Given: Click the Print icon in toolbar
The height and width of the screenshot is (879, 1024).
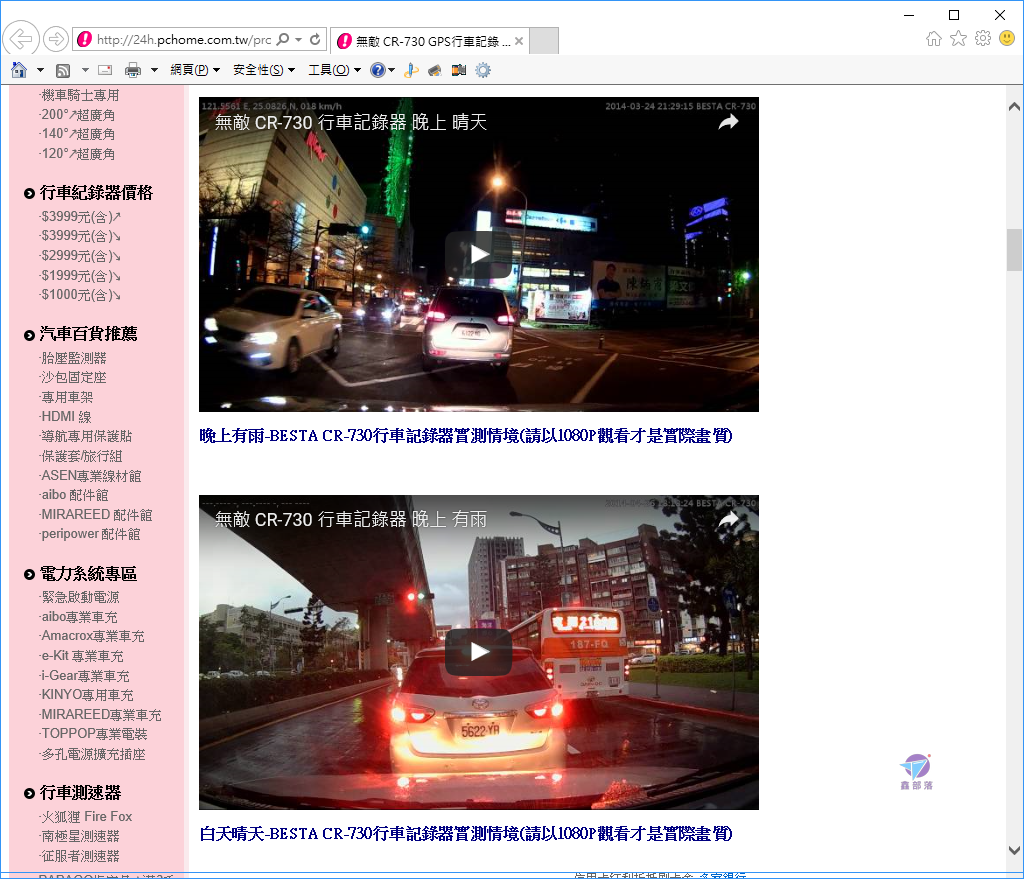Looking at the screenshot, I should [133, 70].
